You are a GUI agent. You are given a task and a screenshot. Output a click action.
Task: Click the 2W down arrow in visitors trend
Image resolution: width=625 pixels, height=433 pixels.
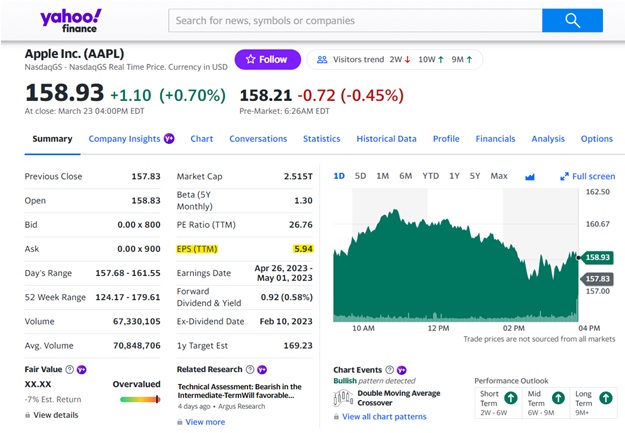point(407,59)
